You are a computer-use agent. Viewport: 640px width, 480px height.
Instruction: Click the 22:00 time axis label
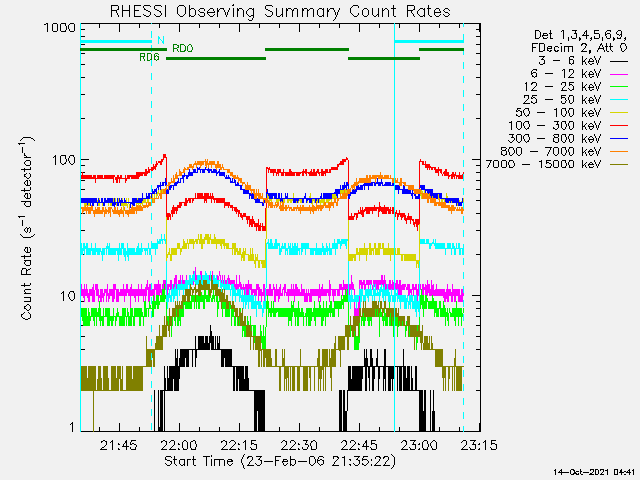(x=179, y=445)
